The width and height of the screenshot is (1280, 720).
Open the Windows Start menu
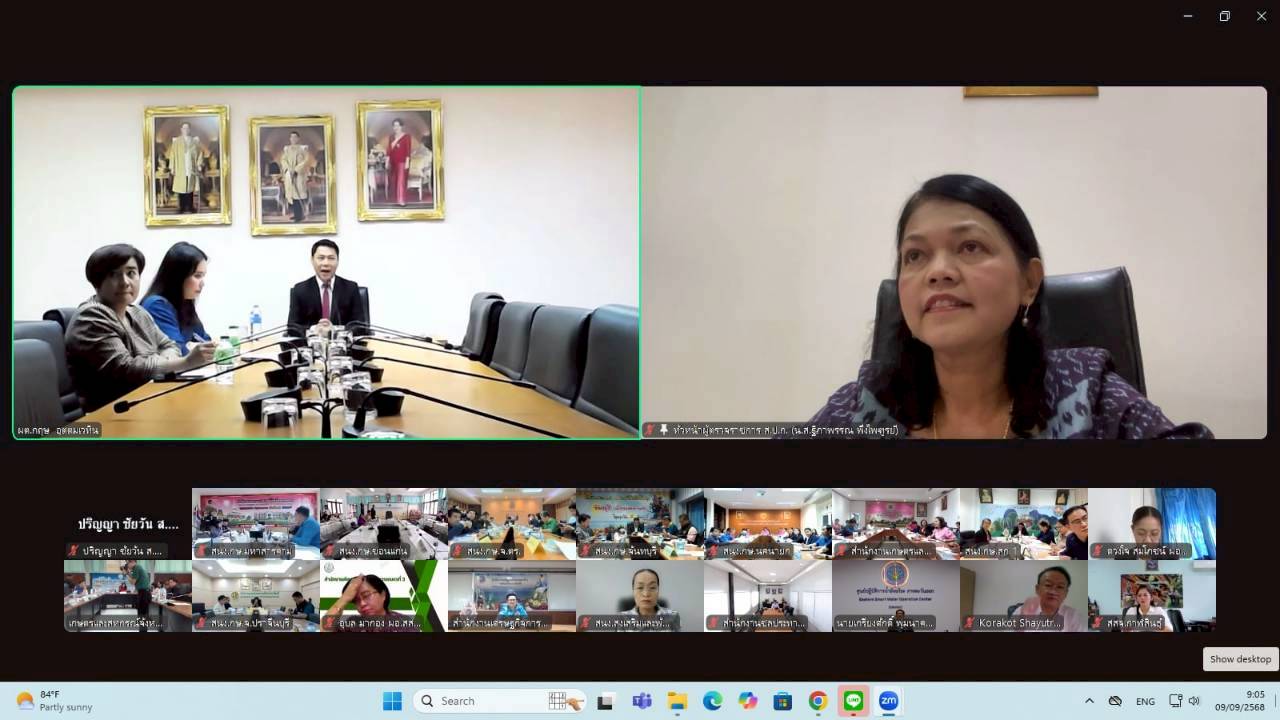tap(392, 701)
